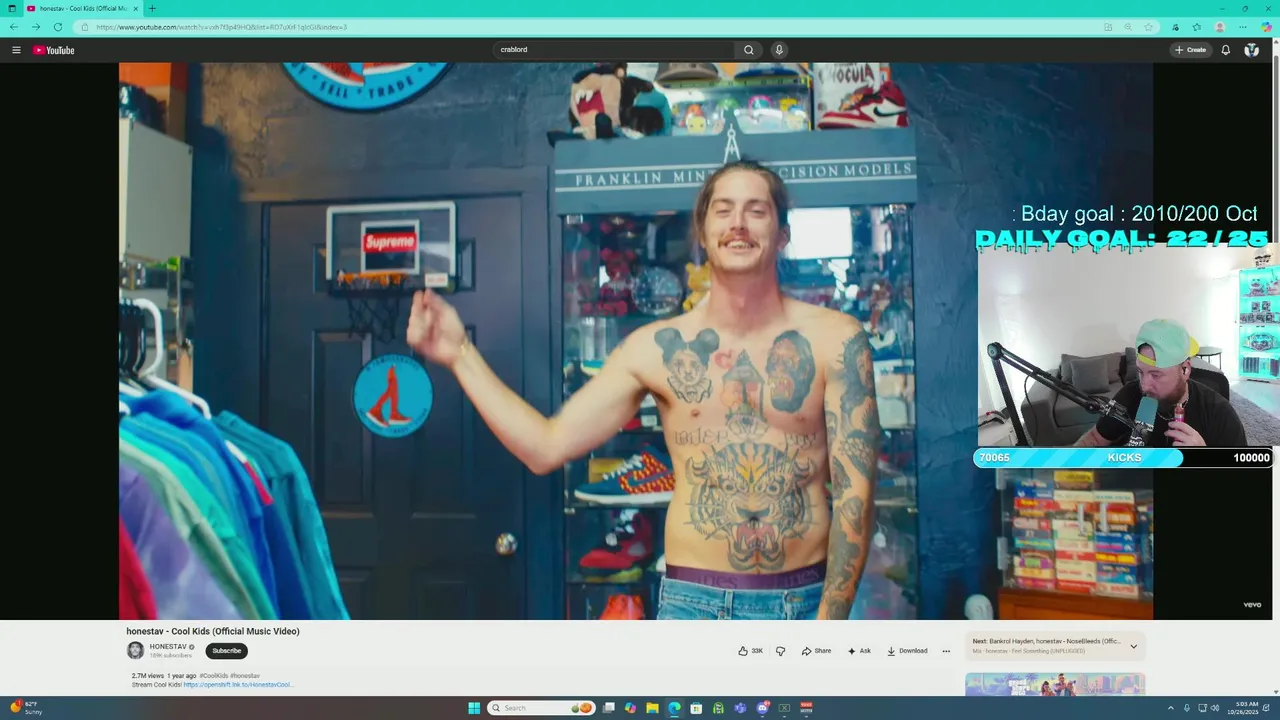Start voice search with the microphone icon
This screenshot has height=720, width=1280.
pyautogui.click(x=779, y=50)
